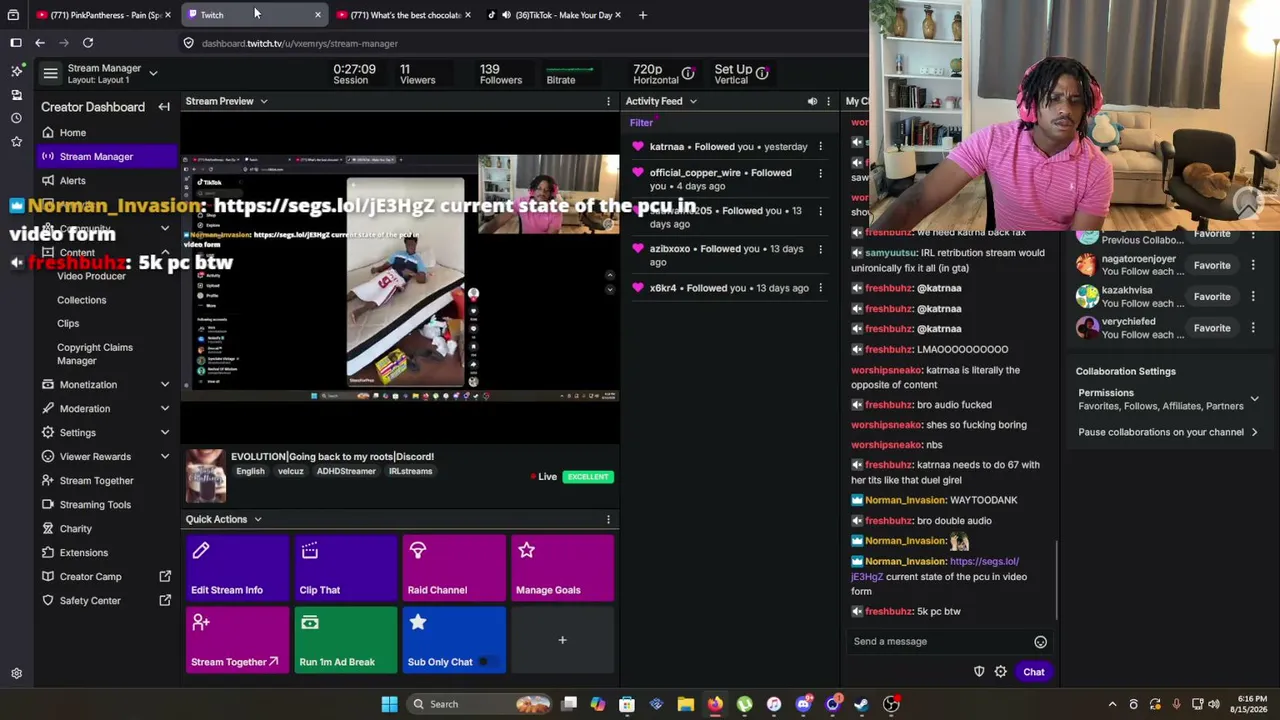The width and height of the screenshot is (1280, 720).
Task: Click the Bitrate health graph
Action: pyautogui.click(x=569, y=69)
